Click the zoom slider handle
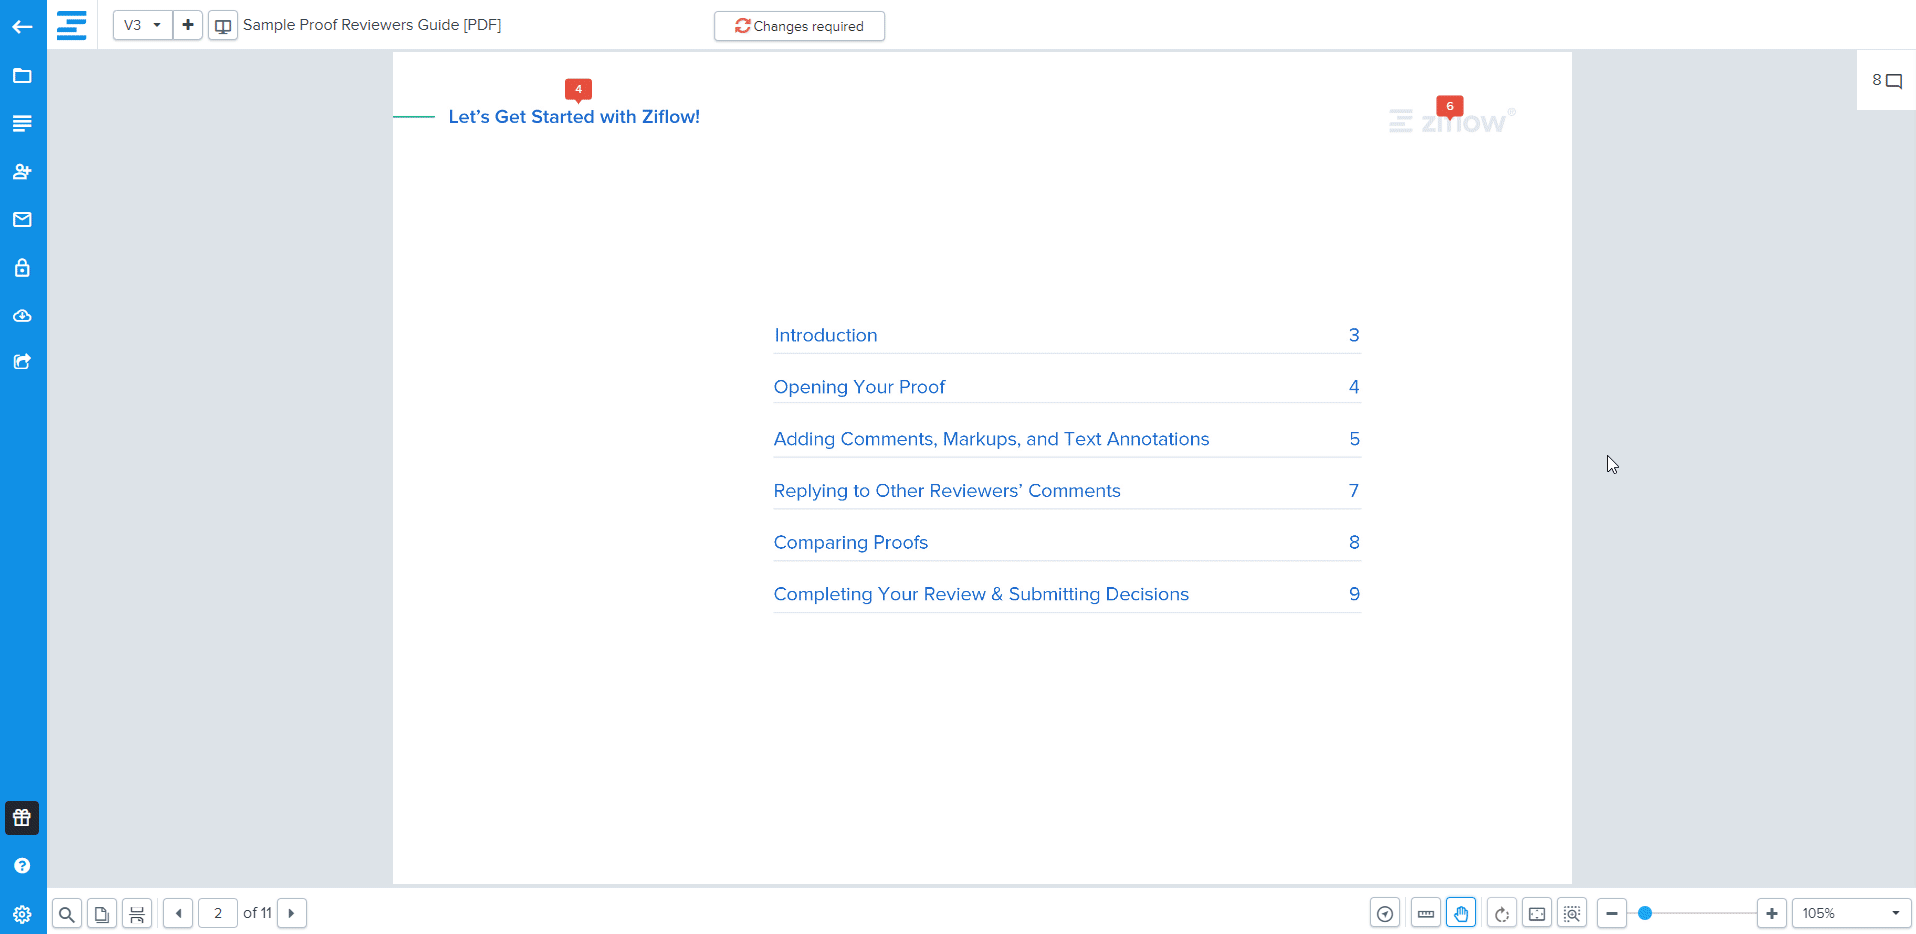 1645,913
